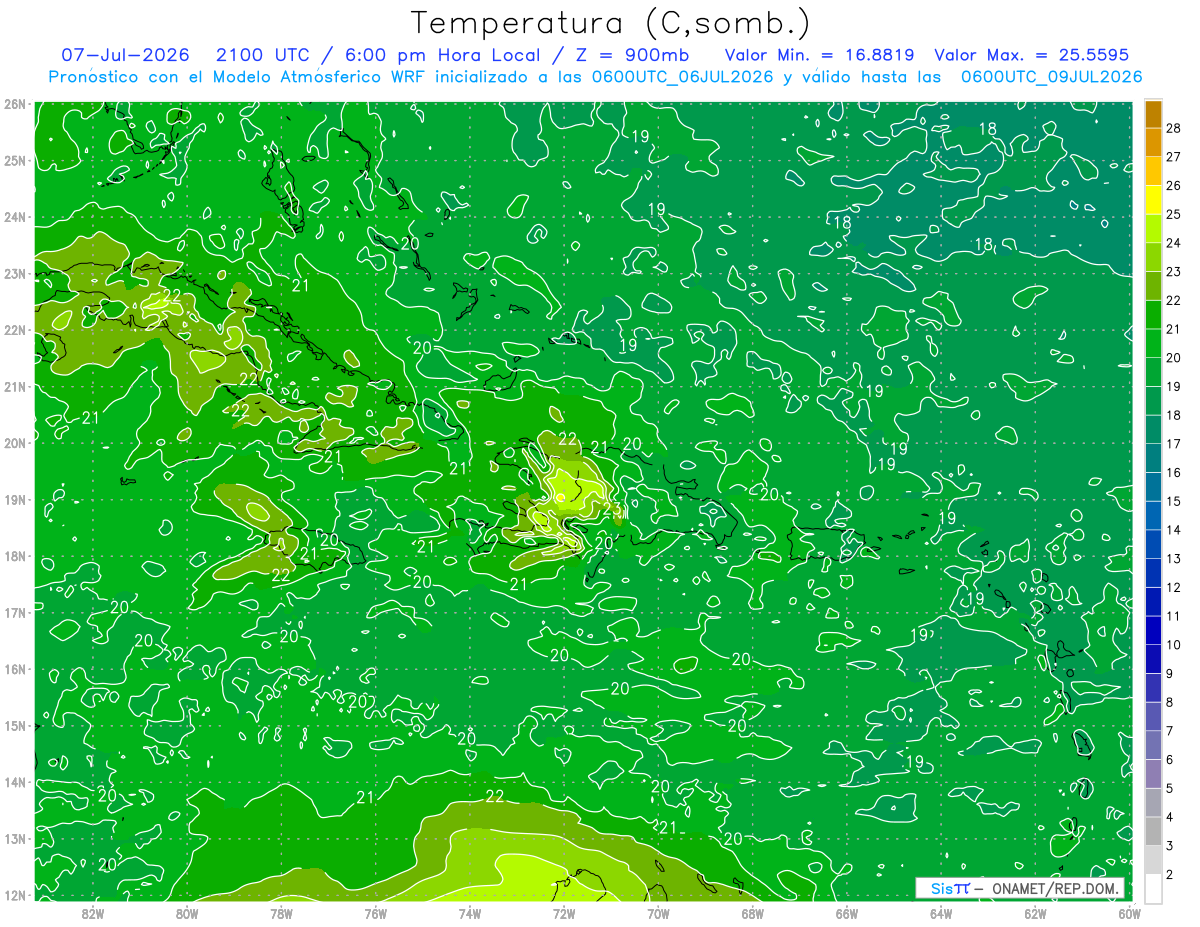Click the color scale value "12"
This screenshot has height=927, width=1200.
pyautogui.click(x=1174, y=587)
